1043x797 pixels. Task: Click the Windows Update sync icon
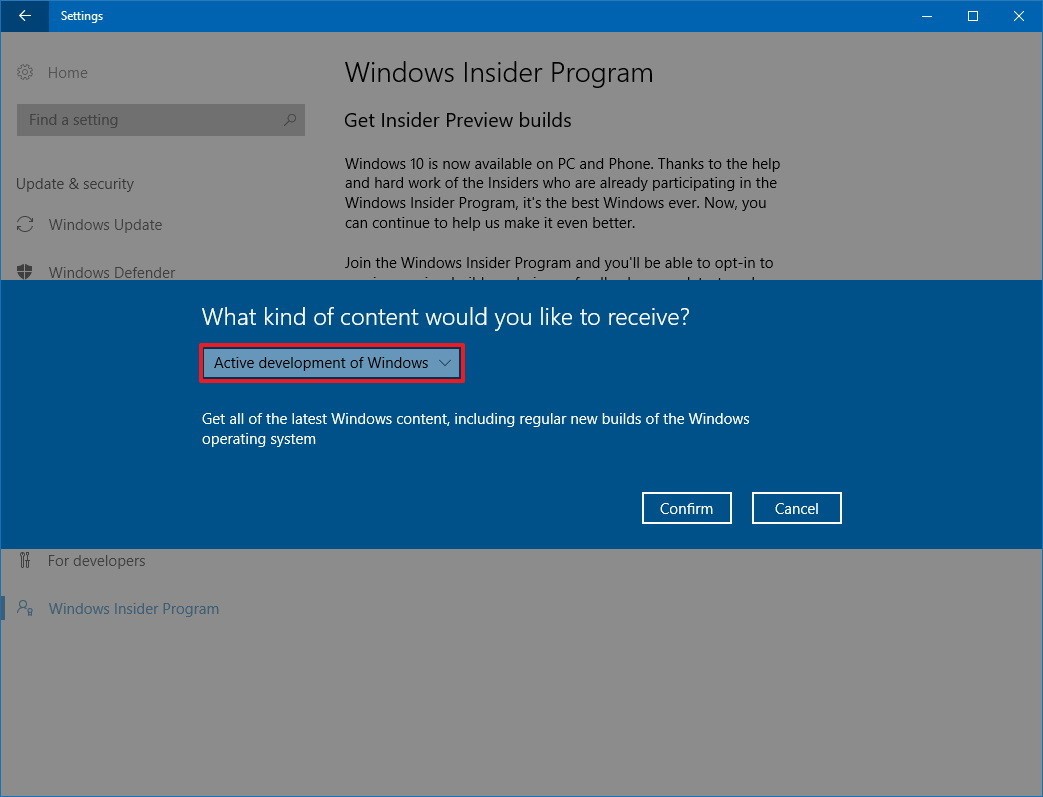click(x=26, y=225)
